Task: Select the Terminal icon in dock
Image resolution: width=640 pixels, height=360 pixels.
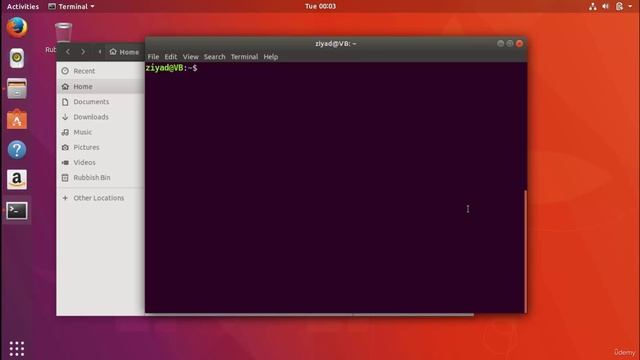Action: point(17,211)
